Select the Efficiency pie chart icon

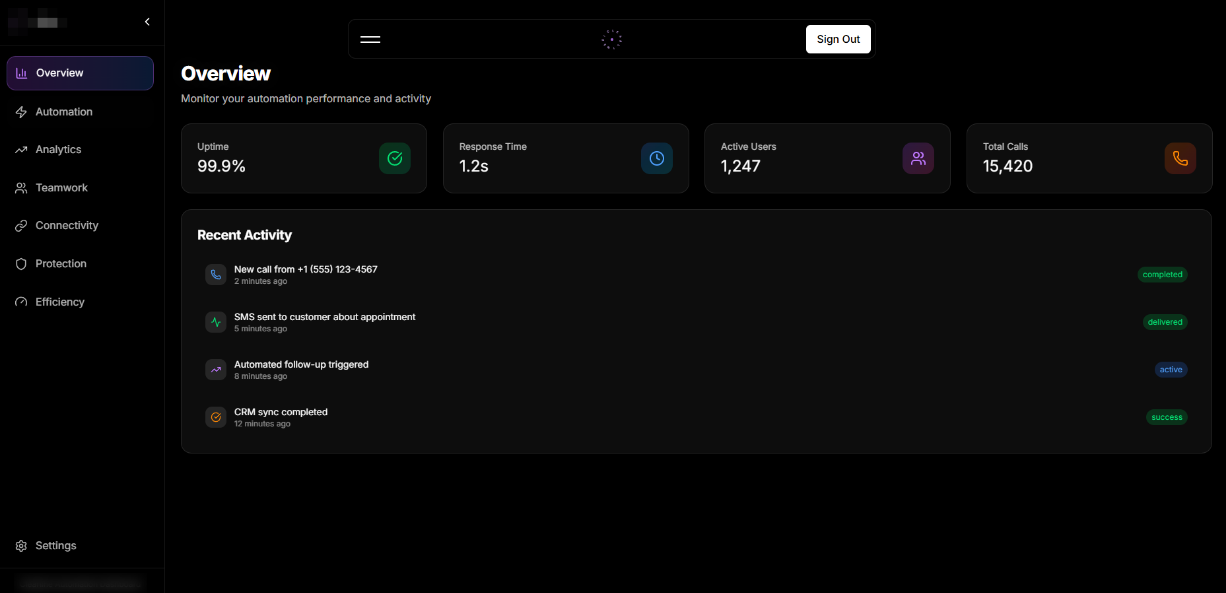pos(21,301)
